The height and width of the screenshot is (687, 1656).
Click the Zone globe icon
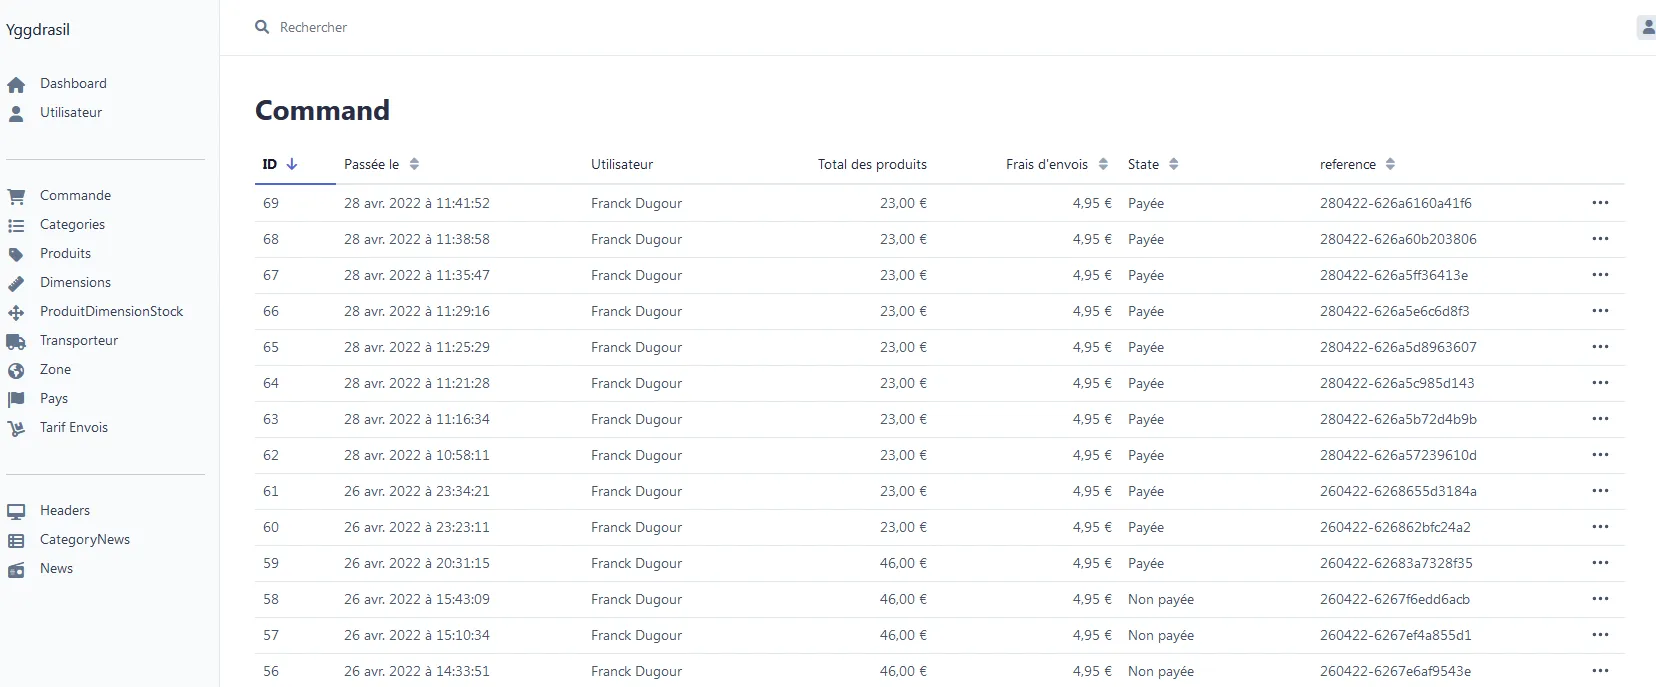coord(16,370)
